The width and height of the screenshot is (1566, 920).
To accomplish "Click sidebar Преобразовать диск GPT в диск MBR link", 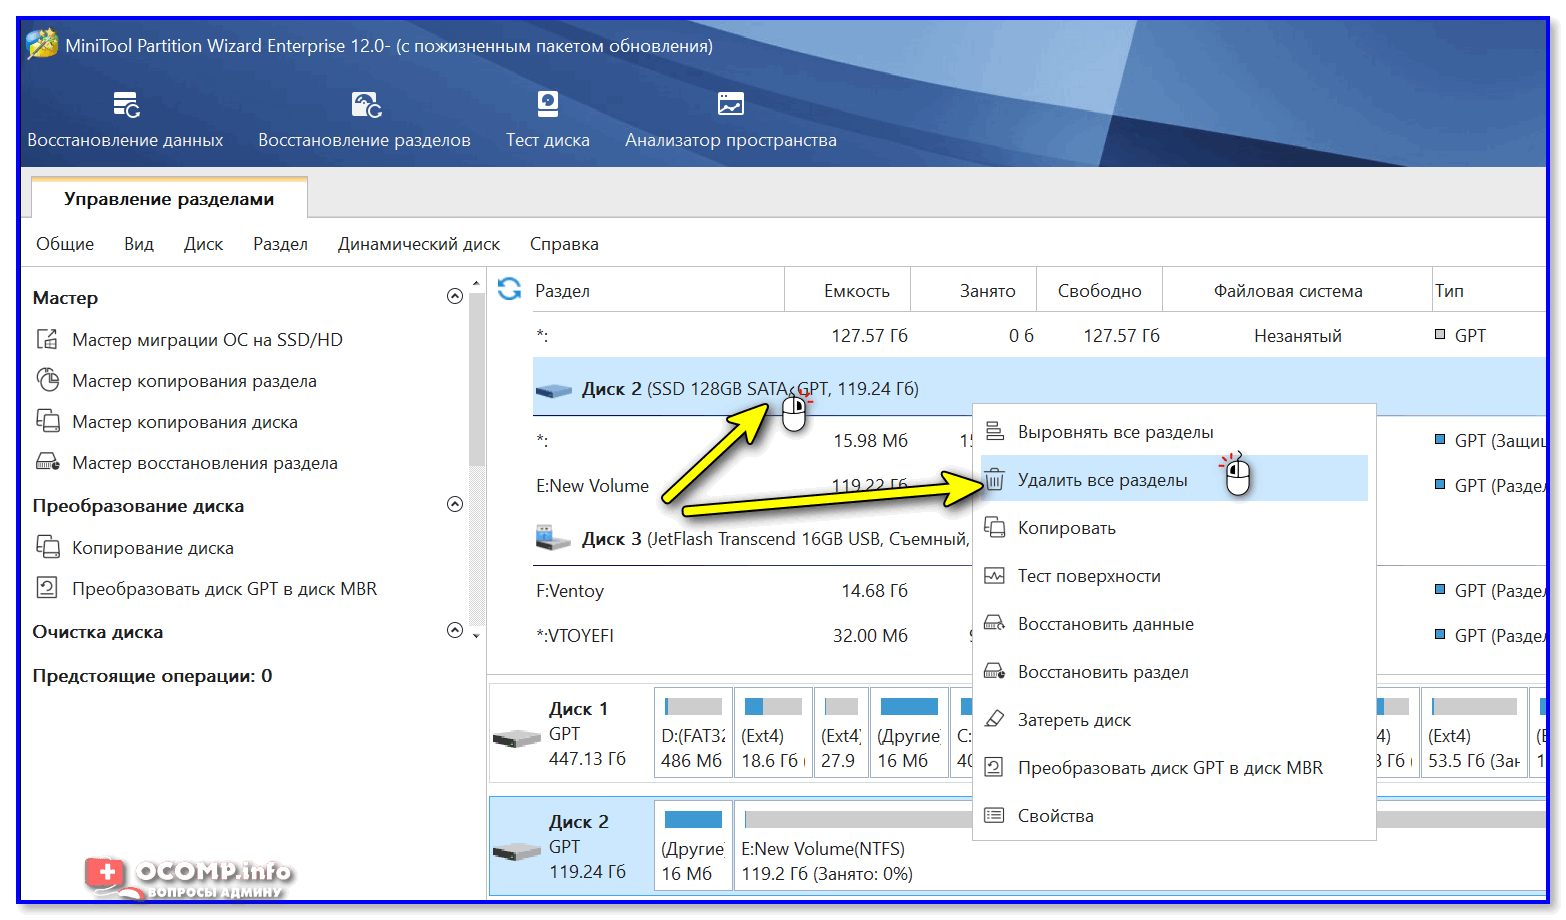I will [225, 589].
